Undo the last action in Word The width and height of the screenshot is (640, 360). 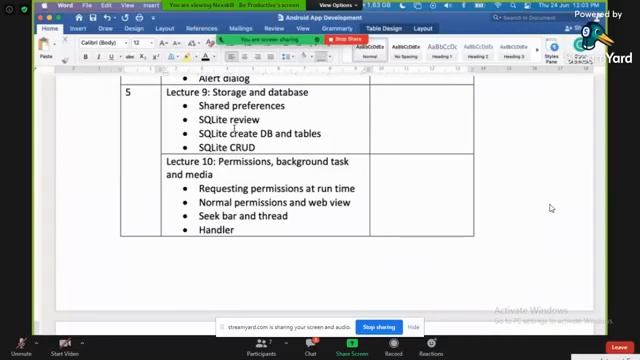[x=107, y=18]
